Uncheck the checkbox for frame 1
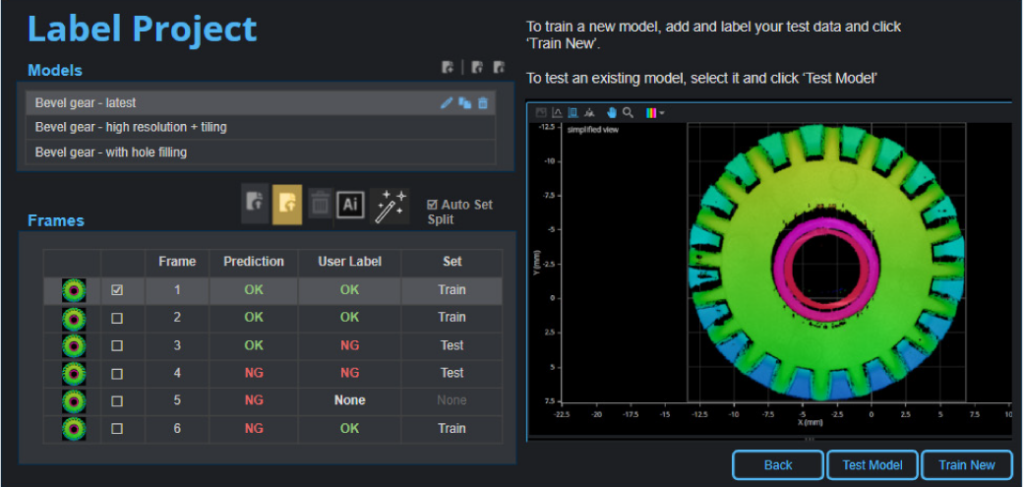This screenshot has width=1024, height=487. click(x=117, y=290)
